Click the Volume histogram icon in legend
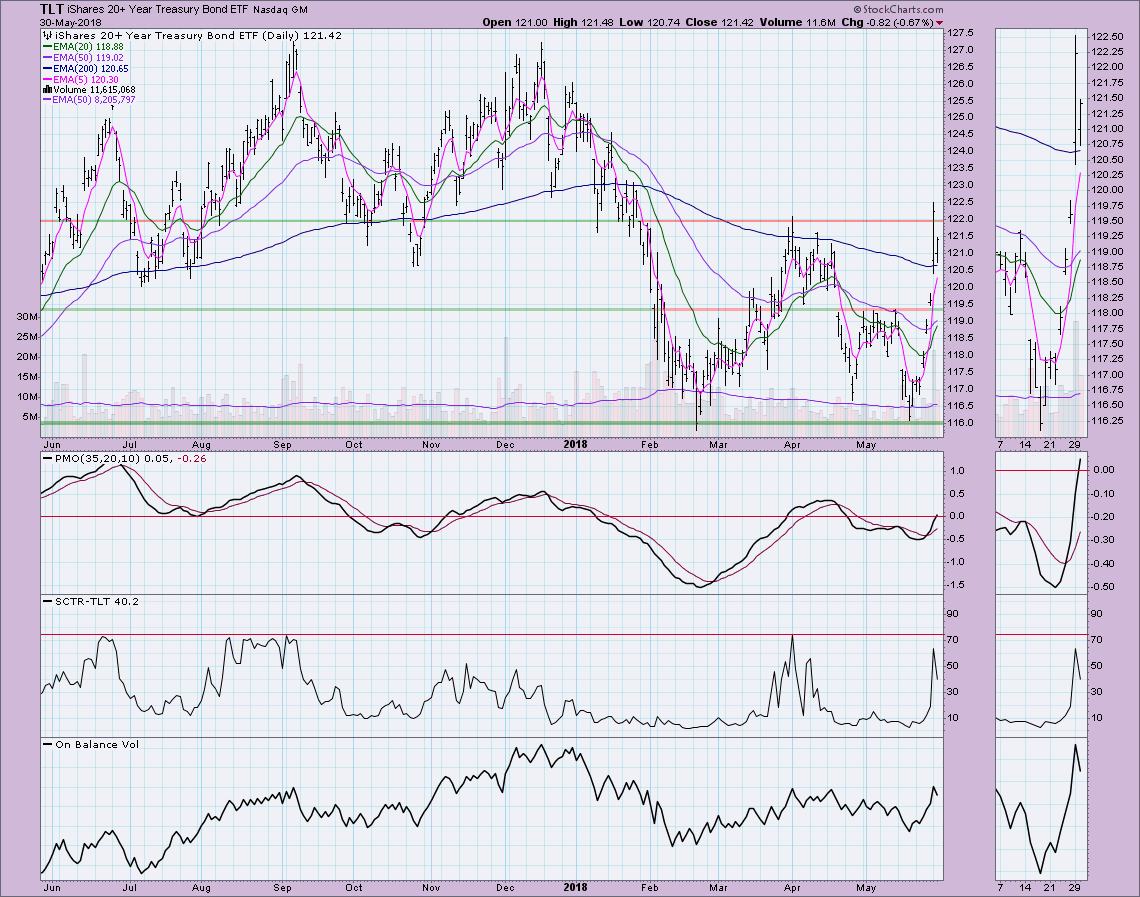Image resolution: width=1140 pixels, height=897 pixels. (x=45, y=90)
